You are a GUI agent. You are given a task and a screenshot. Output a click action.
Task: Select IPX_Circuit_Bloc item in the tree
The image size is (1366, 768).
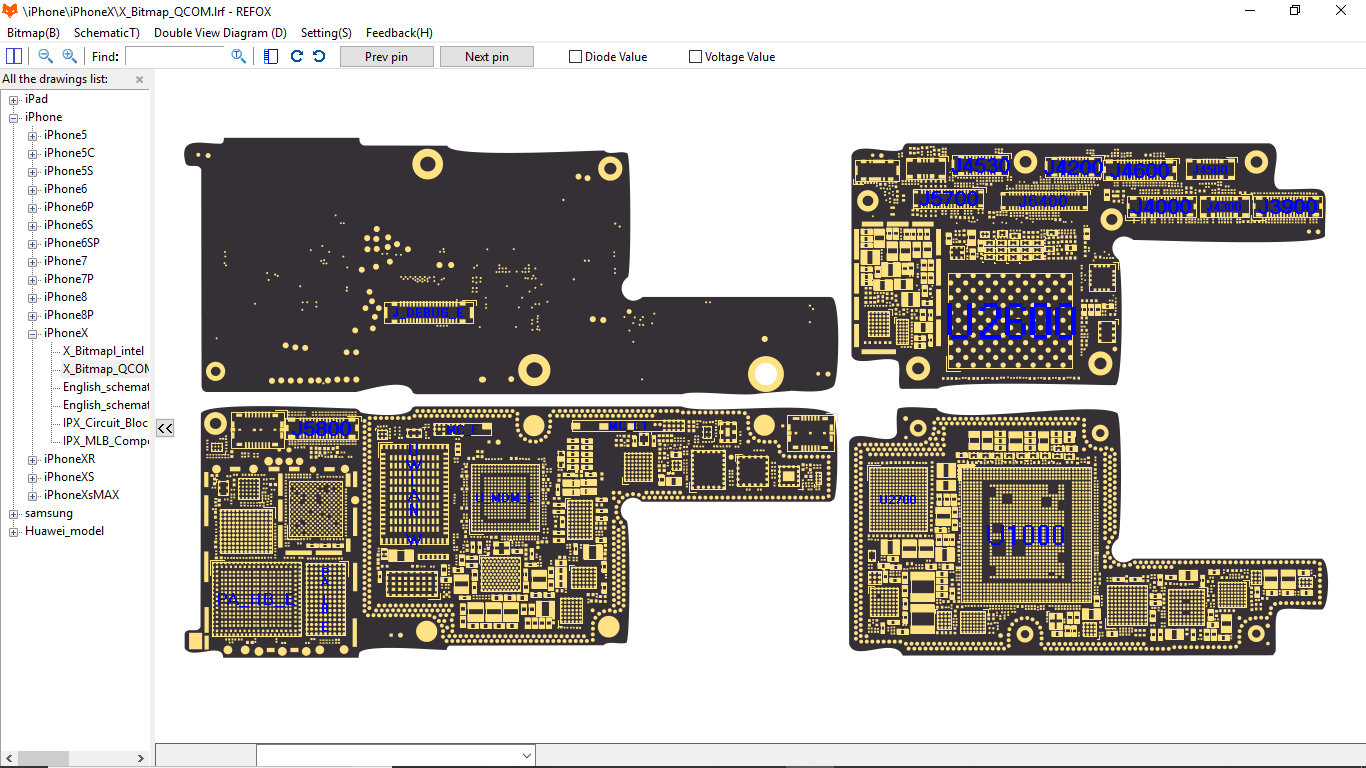(x=105, y=423)
